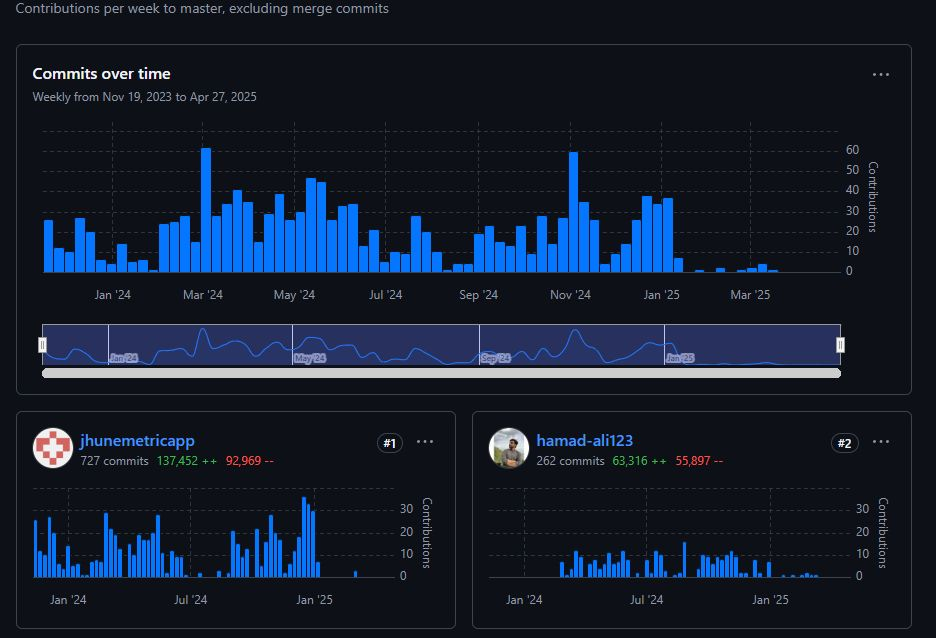Click hamad-ali123's profile photo
Screen dimensions: 936x638
point(508,448)
